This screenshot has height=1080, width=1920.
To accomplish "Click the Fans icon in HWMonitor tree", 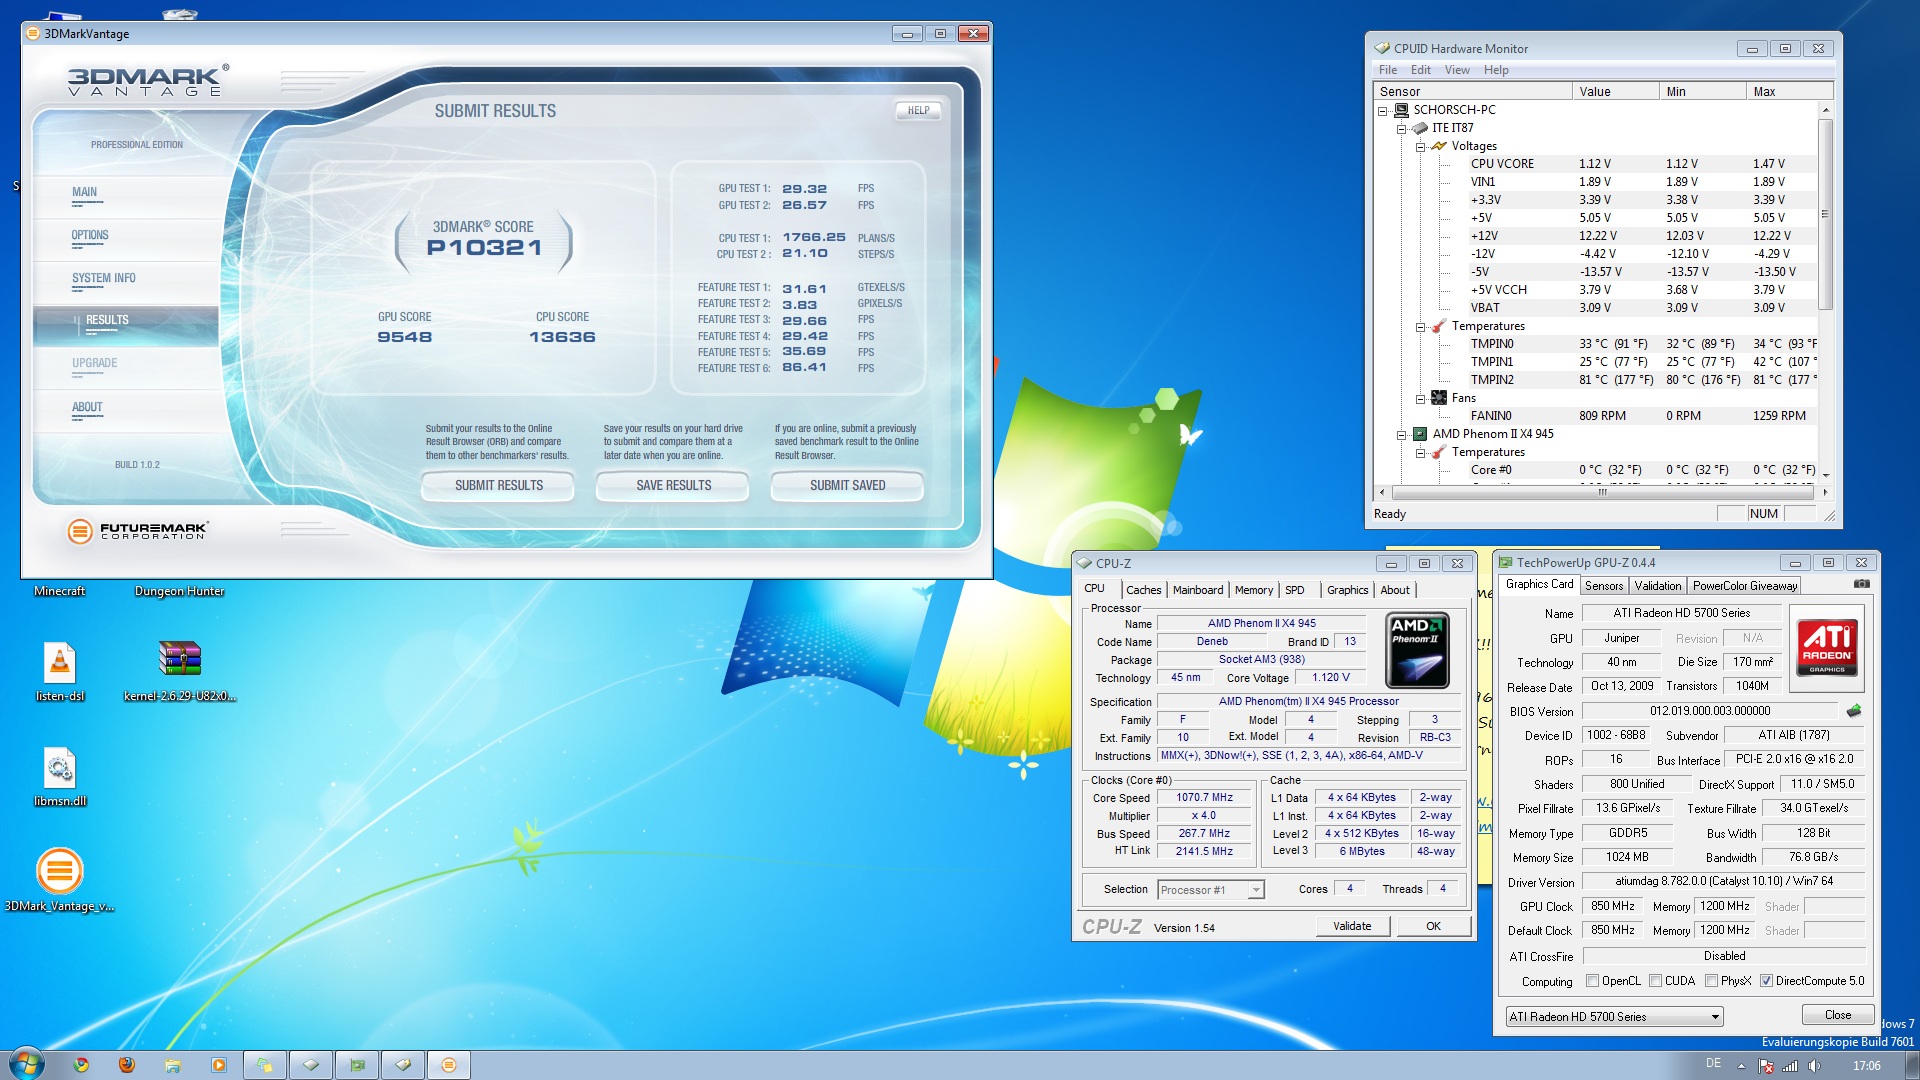I will coord(1439,398).
